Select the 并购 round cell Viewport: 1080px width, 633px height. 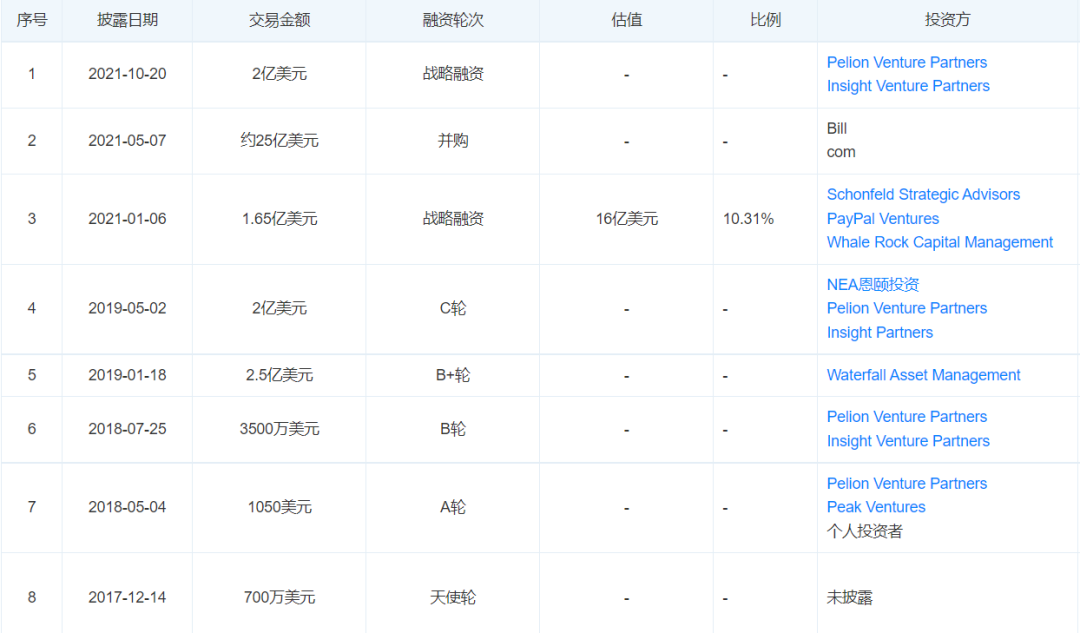tap(453, 141)
